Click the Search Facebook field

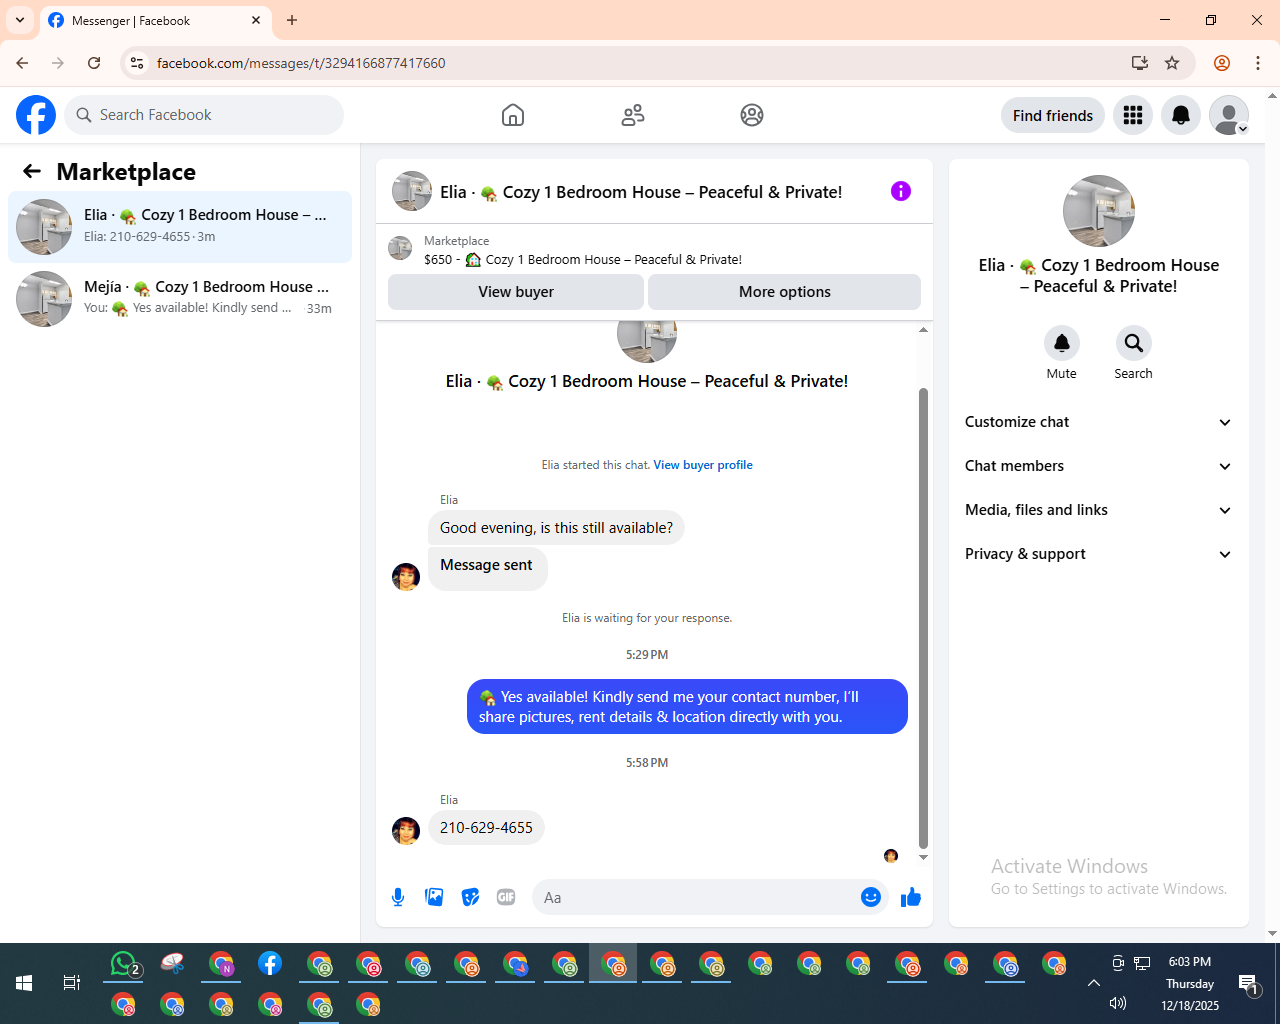(x=204, y=115)
